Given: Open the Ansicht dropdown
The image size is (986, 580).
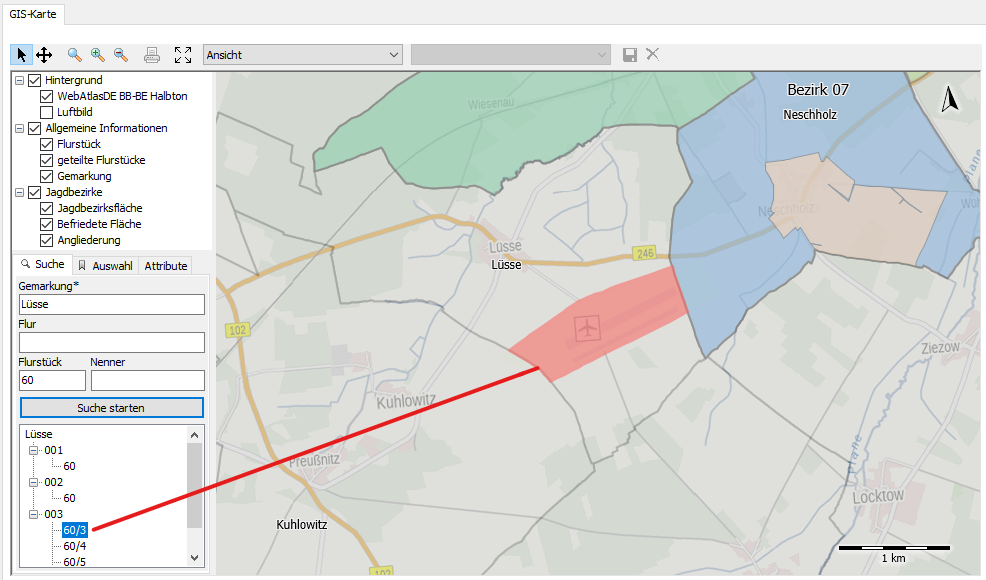Looking at the screenshot, I should click(302, 55).
